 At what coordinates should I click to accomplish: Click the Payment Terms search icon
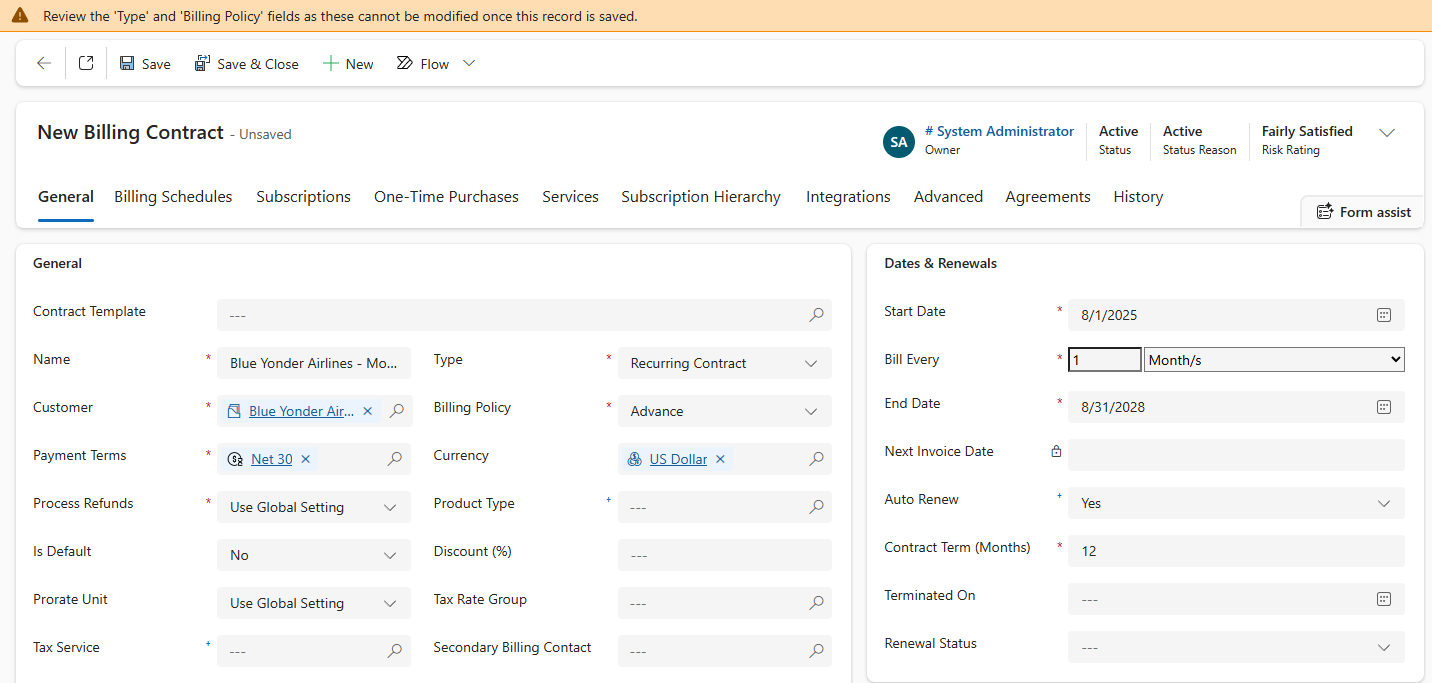coord(395,459)
